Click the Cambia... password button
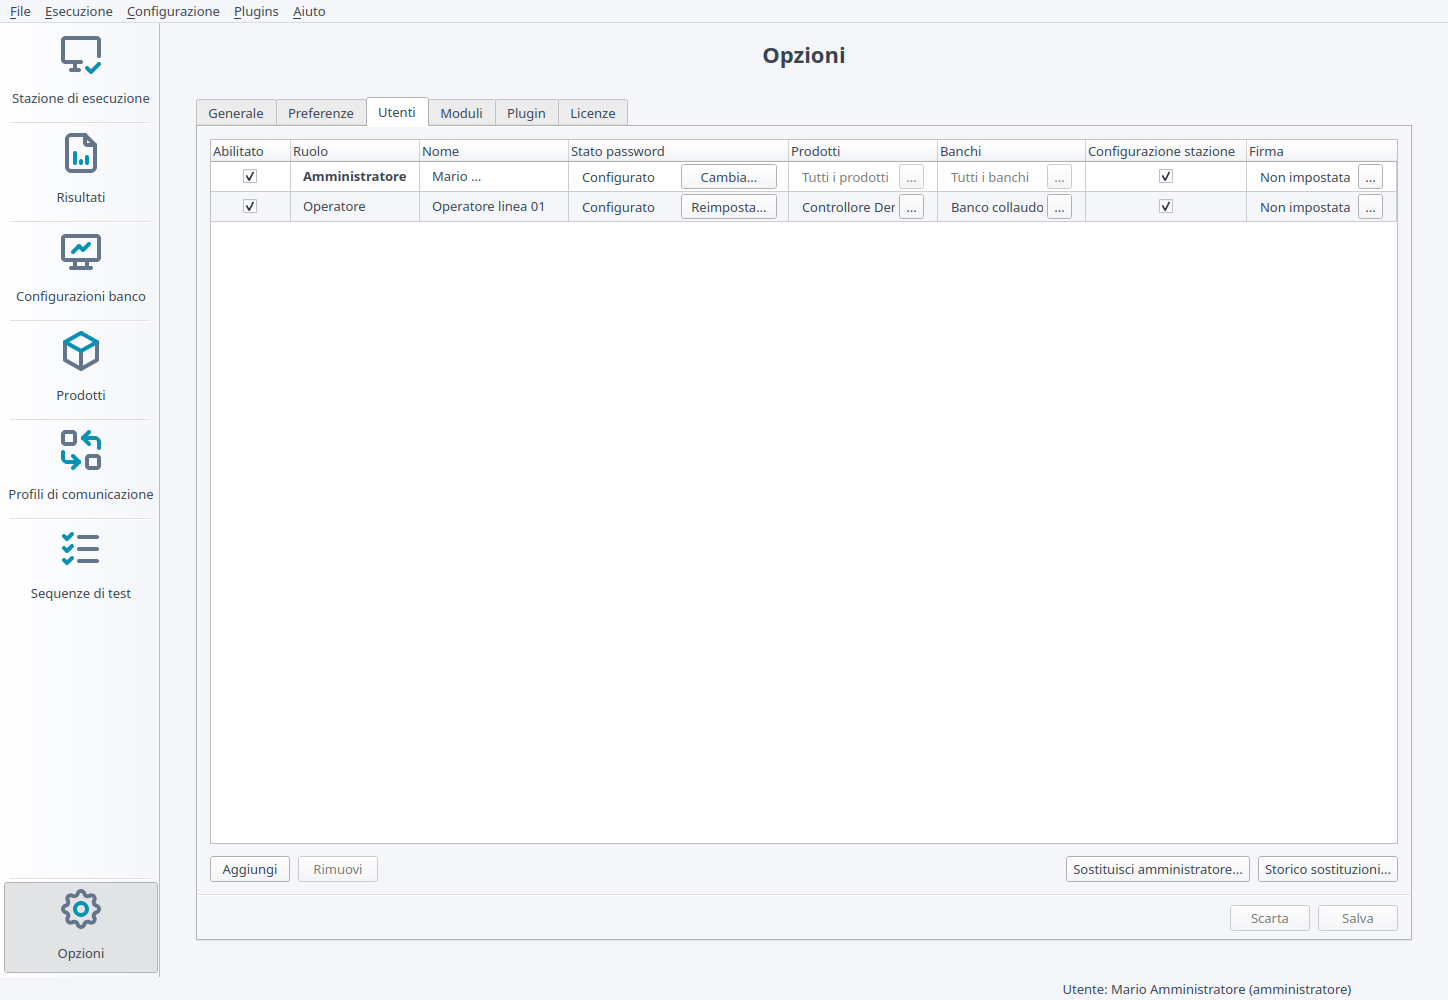Image resolution: width=1448 pixels, height=1000 pixels. 729,177
